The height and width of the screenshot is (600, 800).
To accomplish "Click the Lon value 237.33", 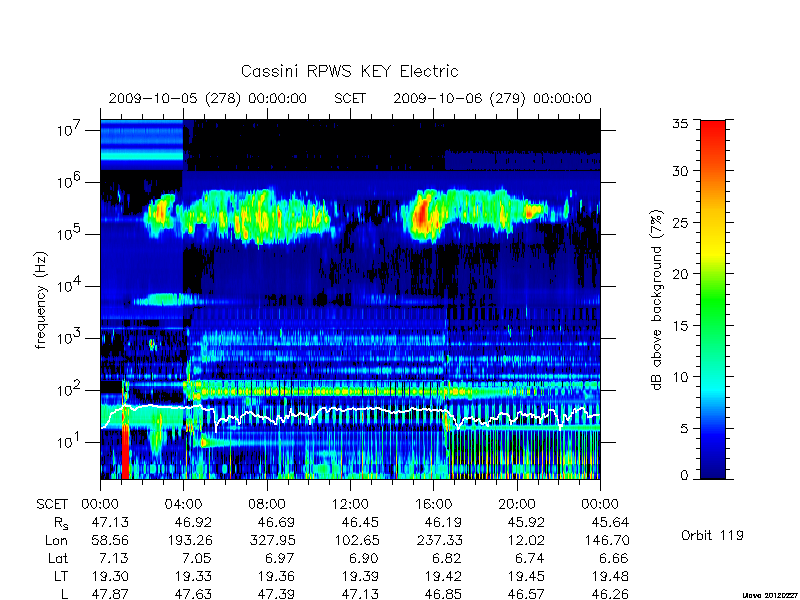I will (x=443, y=541).
